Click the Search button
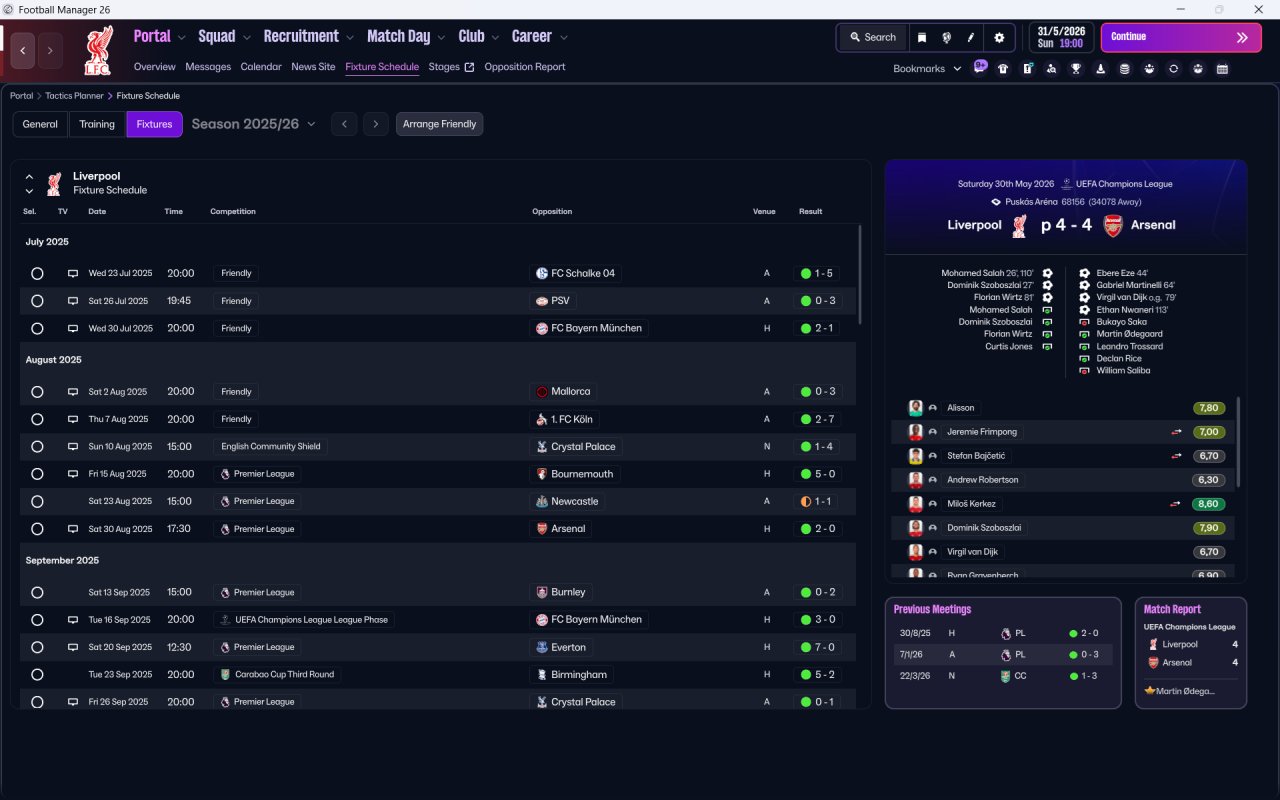Viewport: 1280px width, 800px height. coord(873,37)
